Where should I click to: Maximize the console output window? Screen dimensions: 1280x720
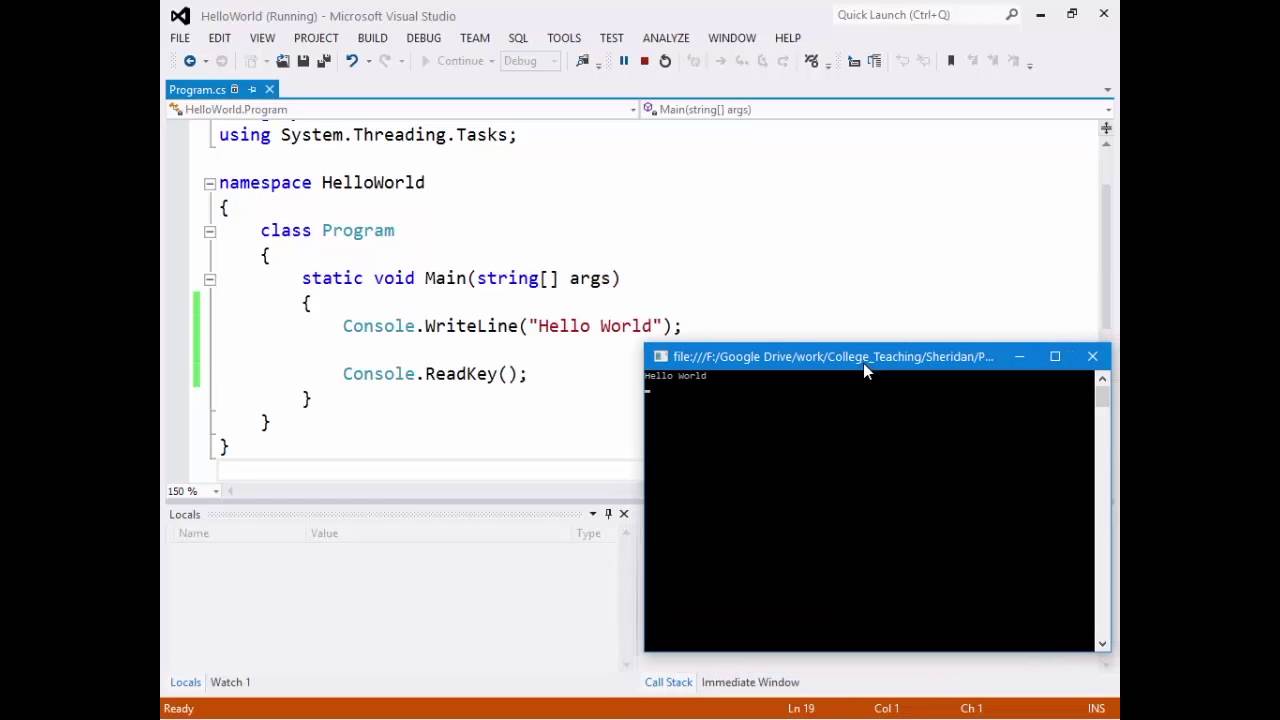pos(1055,356)
